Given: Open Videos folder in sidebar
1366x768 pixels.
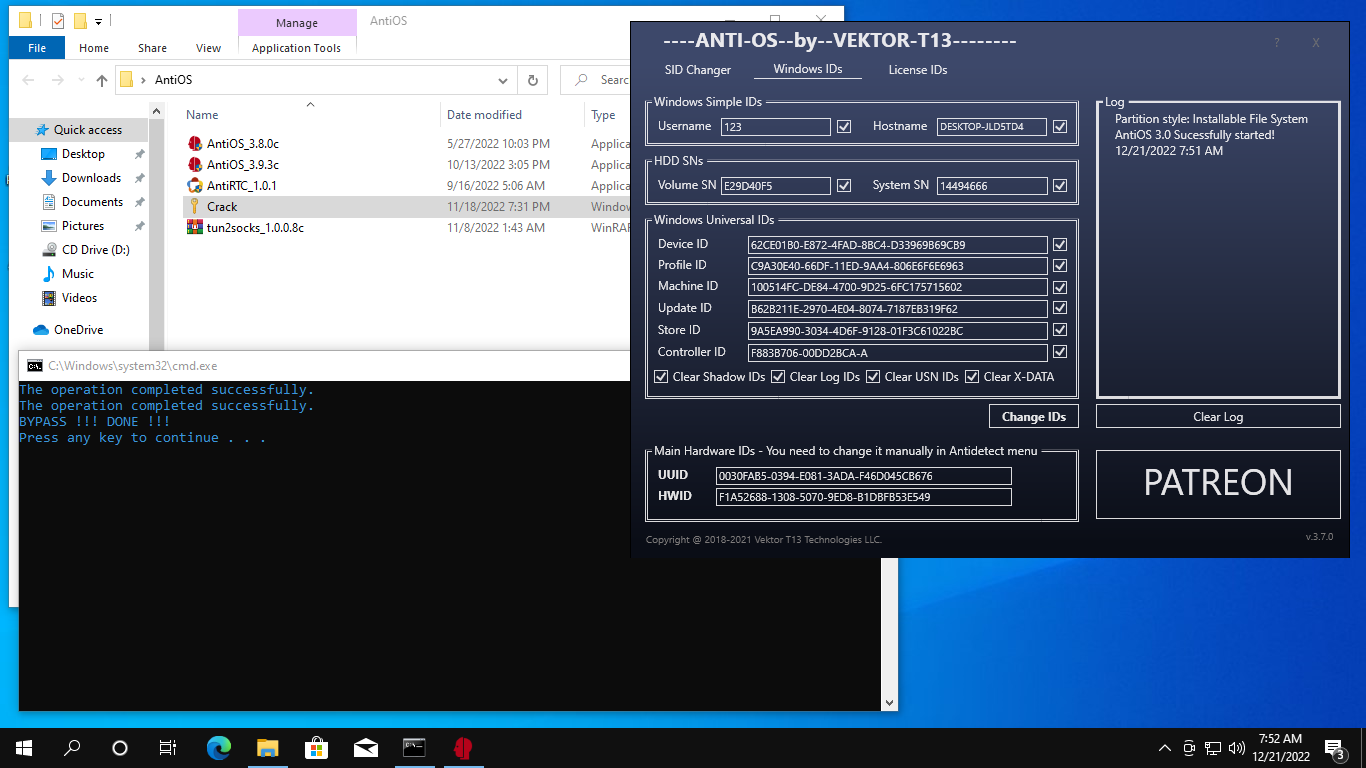Looking at the screenshot, I should coord(79,298).
